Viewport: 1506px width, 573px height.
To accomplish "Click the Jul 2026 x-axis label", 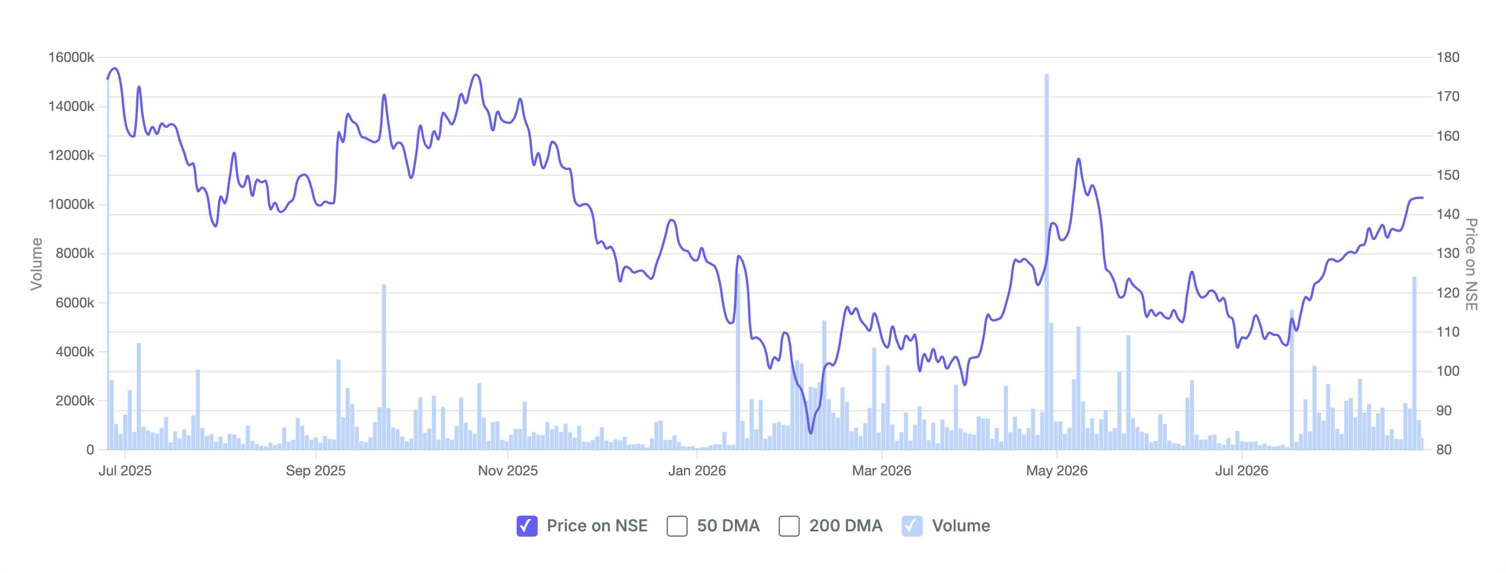I will tap(1241, 470).
